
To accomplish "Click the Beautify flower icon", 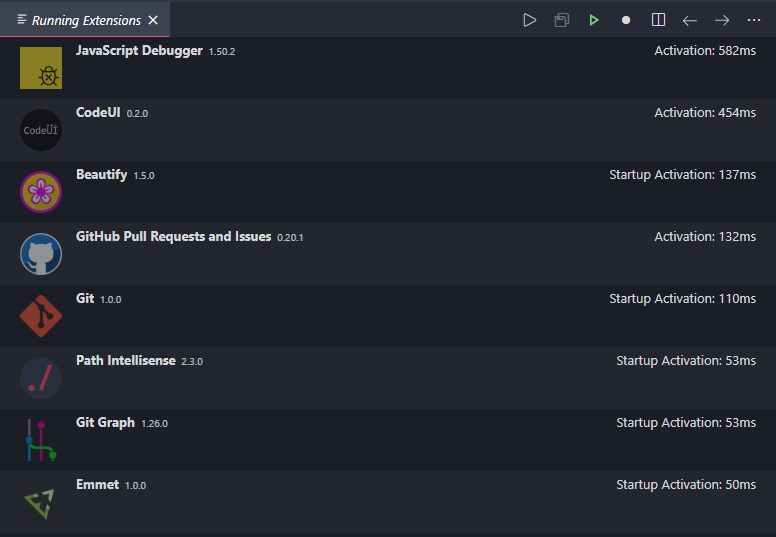I will tap(41, 192).
